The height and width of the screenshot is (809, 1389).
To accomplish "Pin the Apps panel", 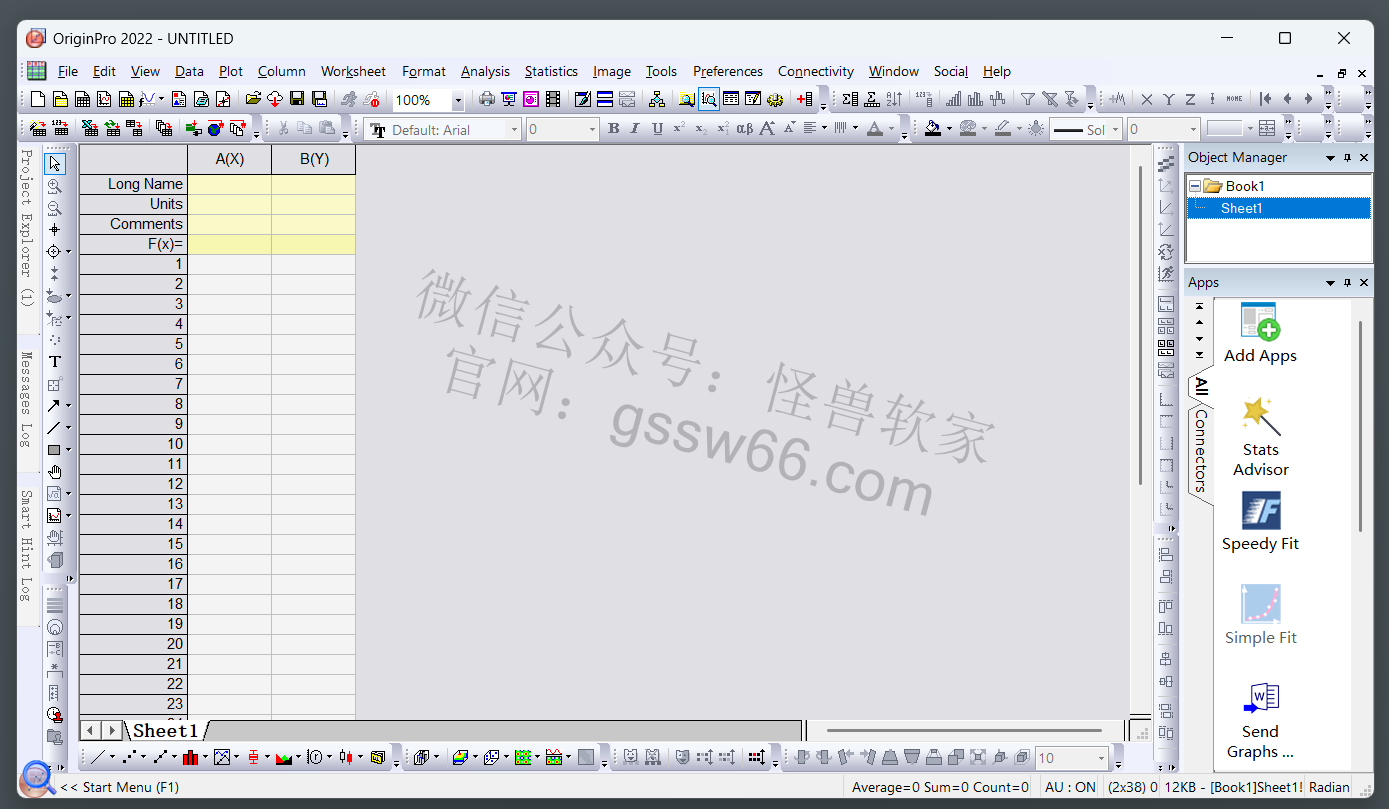I will pyautogui.click(x=1347, y=283).
